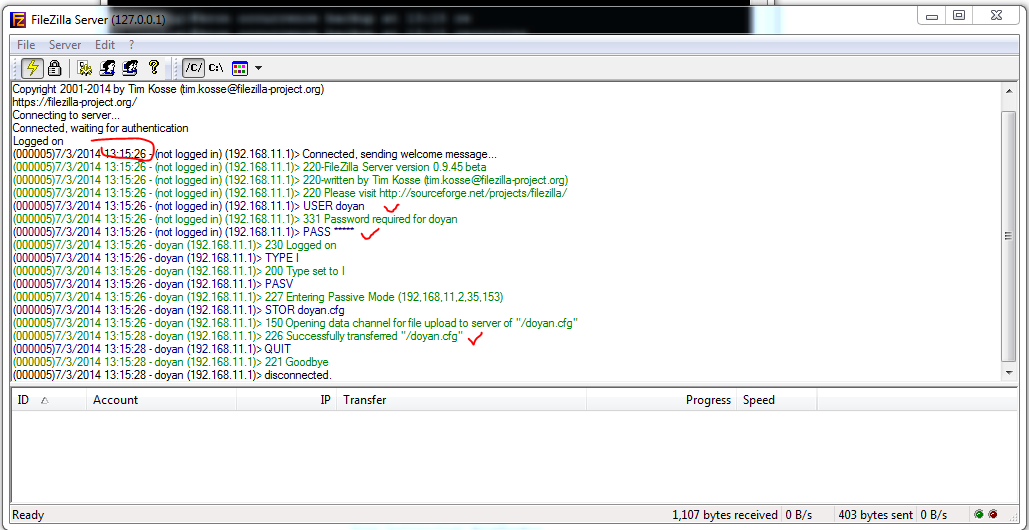Click the '230 Logged on' log line
The height and width of the screenshot is (530, 1029).
pyautogui.click(x=175, y=245)
